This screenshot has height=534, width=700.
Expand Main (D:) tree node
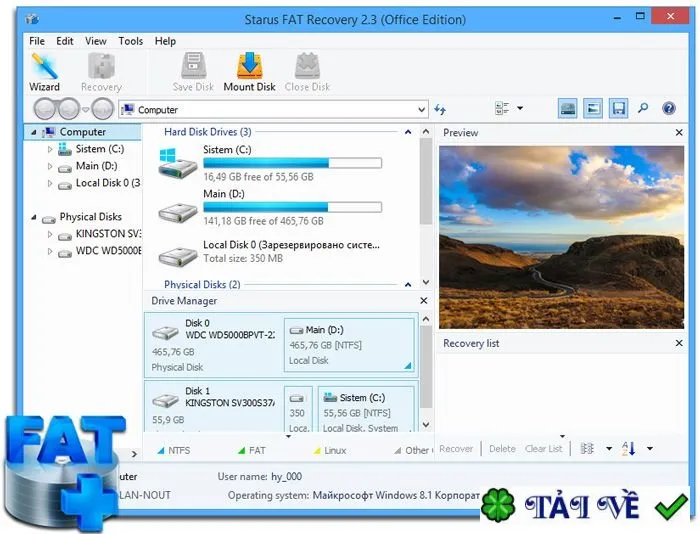coord(50,167)
